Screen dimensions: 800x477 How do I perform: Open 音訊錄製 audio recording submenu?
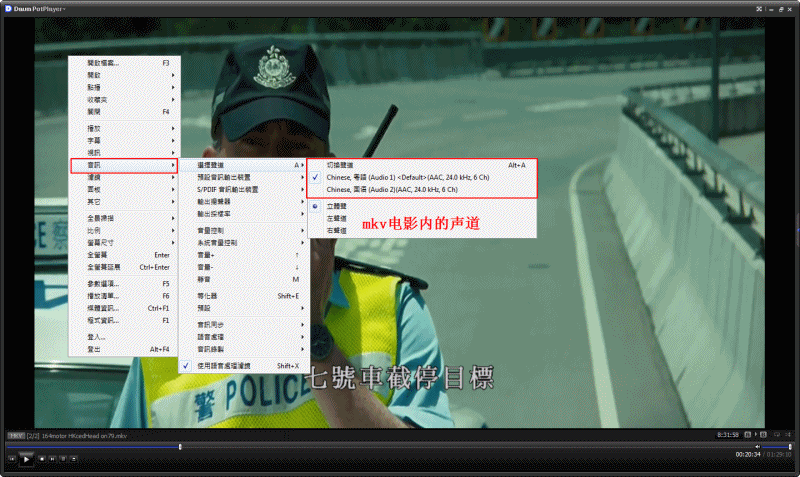coord(244,349)
